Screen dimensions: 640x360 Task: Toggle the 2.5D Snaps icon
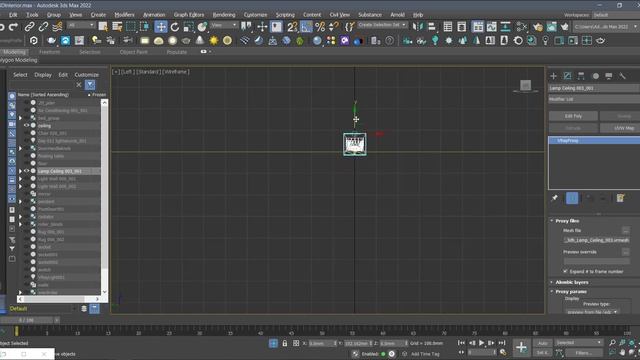292,27
